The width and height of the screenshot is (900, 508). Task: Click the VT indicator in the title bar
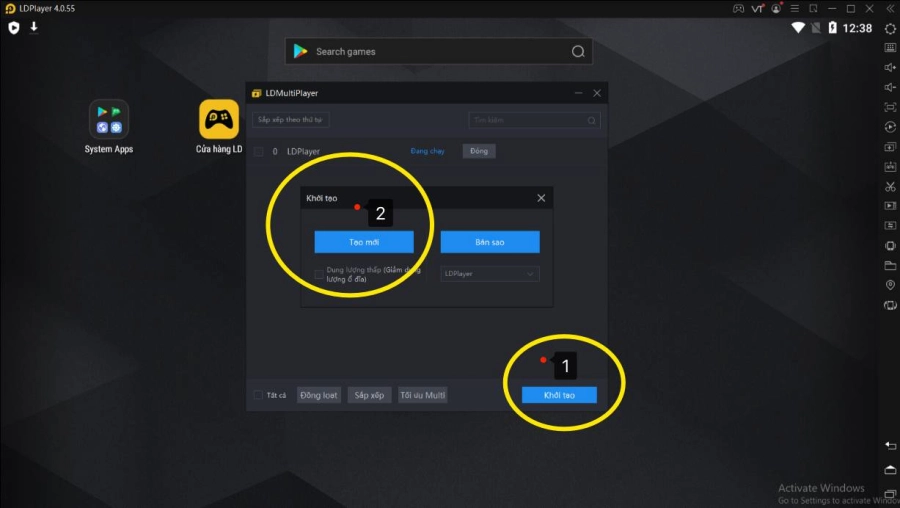(757, 9)
